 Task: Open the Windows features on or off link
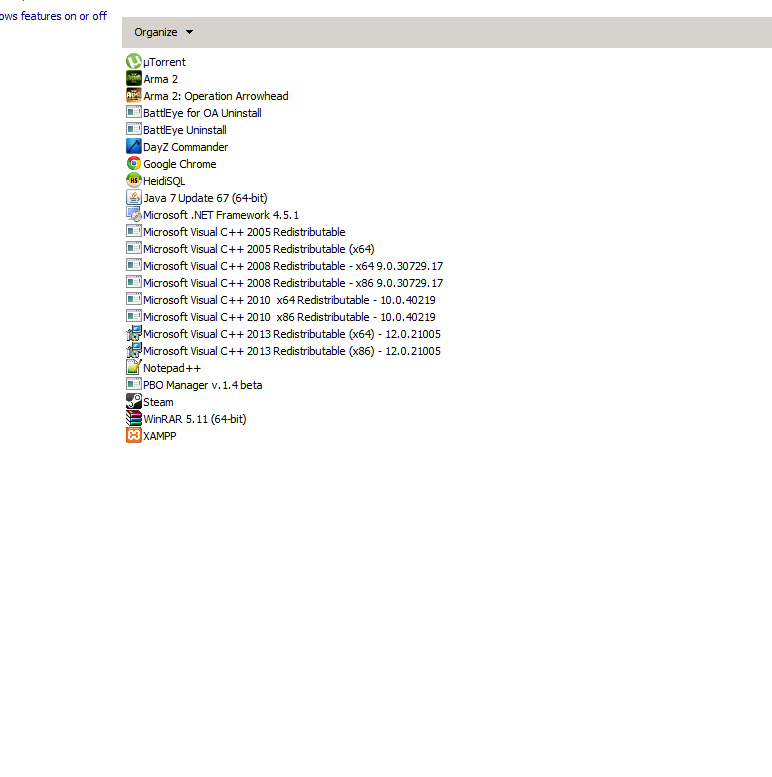click(53, 16)
